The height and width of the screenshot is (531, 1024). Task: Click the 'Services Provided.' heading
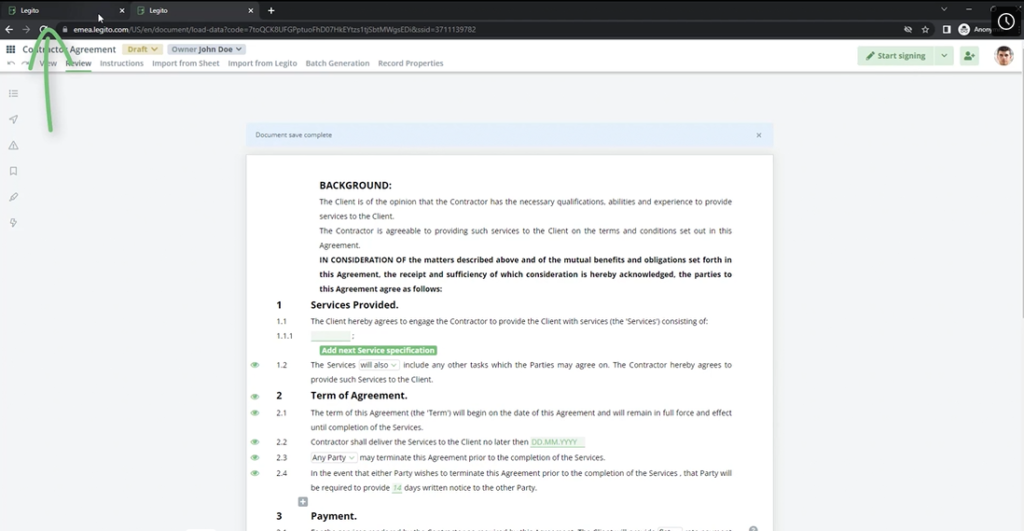(x=355, y=305)
